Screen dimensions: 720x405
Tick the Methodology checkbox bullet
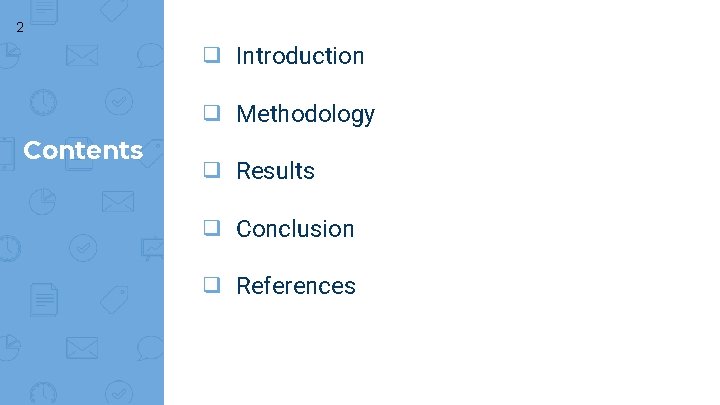[x=213, y=114]
